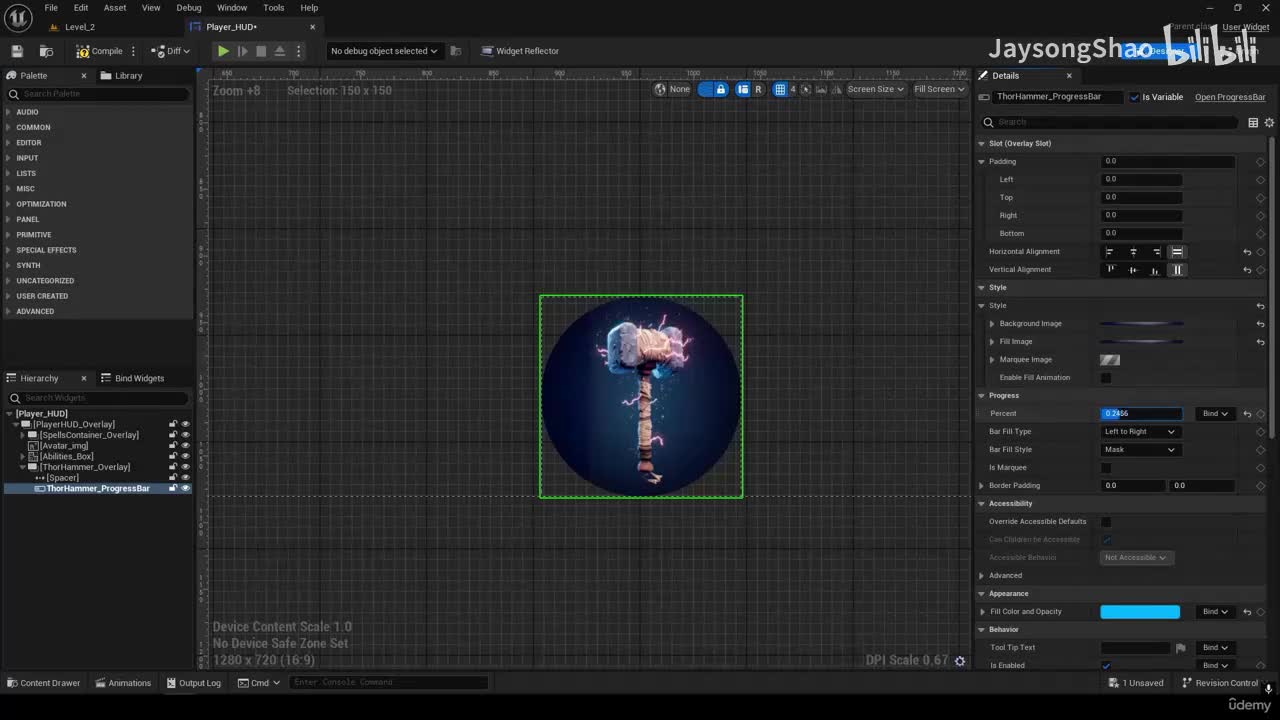This screenshot has height=720, width=1280.
Task: Enable the Fill Animation checkbox
Action: (1106, 378)
